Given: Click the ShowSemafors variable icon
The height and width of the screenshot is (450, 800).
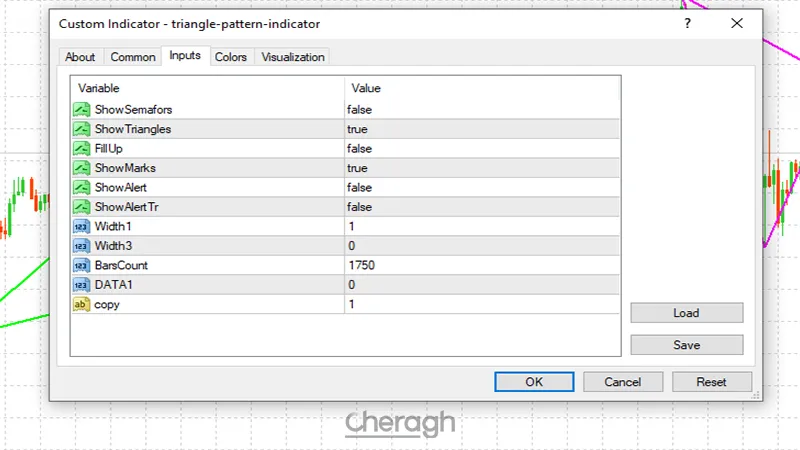Looking at the screenshot, I should point(81,109).
